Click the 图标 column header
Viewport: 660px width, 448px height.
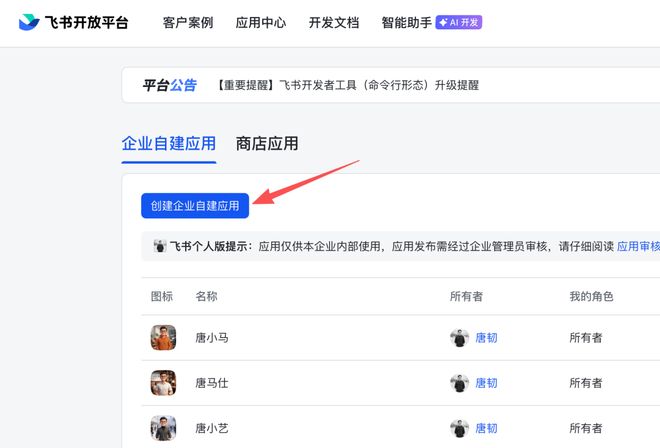[162, 296]
